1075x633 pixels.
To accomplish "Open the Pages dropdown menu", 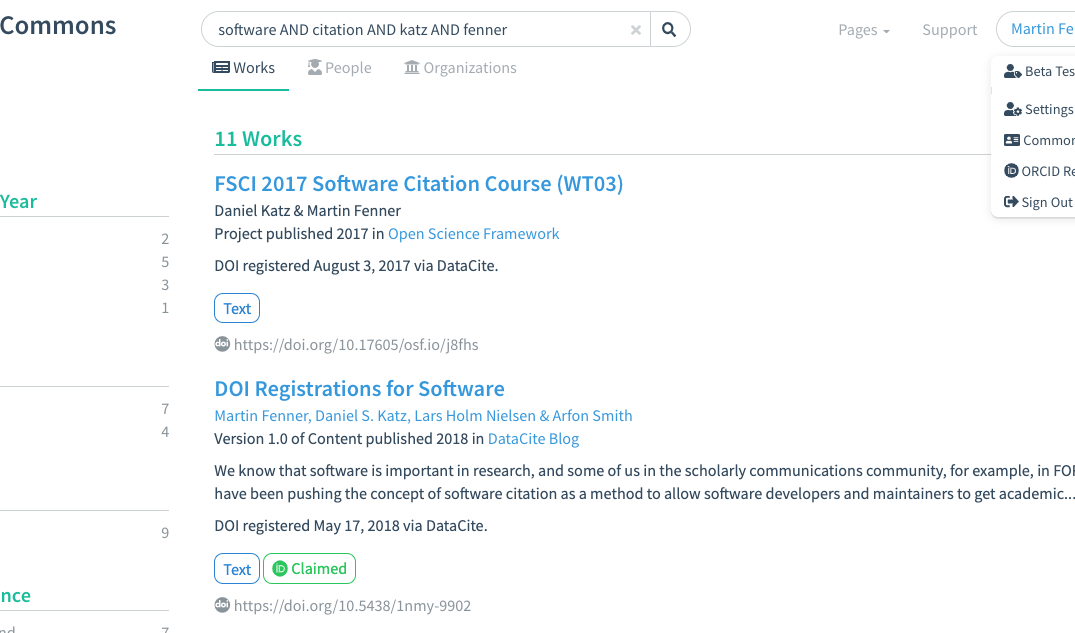I will click(863, 30).
